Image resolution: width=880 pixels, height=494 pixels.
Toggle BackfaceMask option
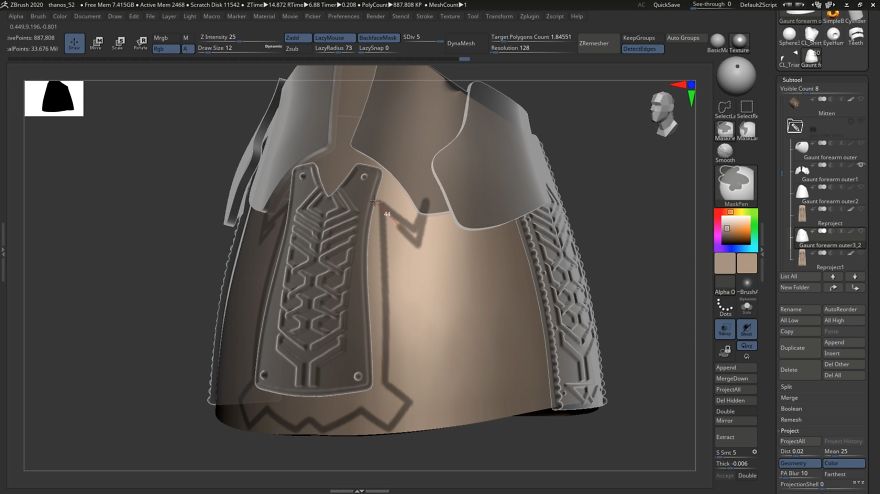[378, 38]
